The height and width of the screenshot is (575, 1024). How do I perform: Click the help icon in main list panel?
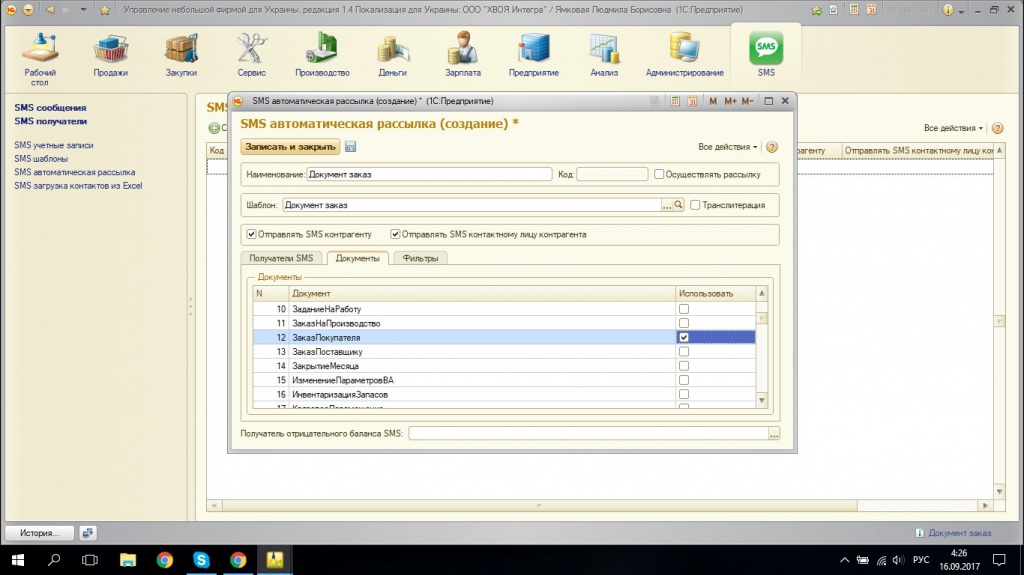[997, 128]
